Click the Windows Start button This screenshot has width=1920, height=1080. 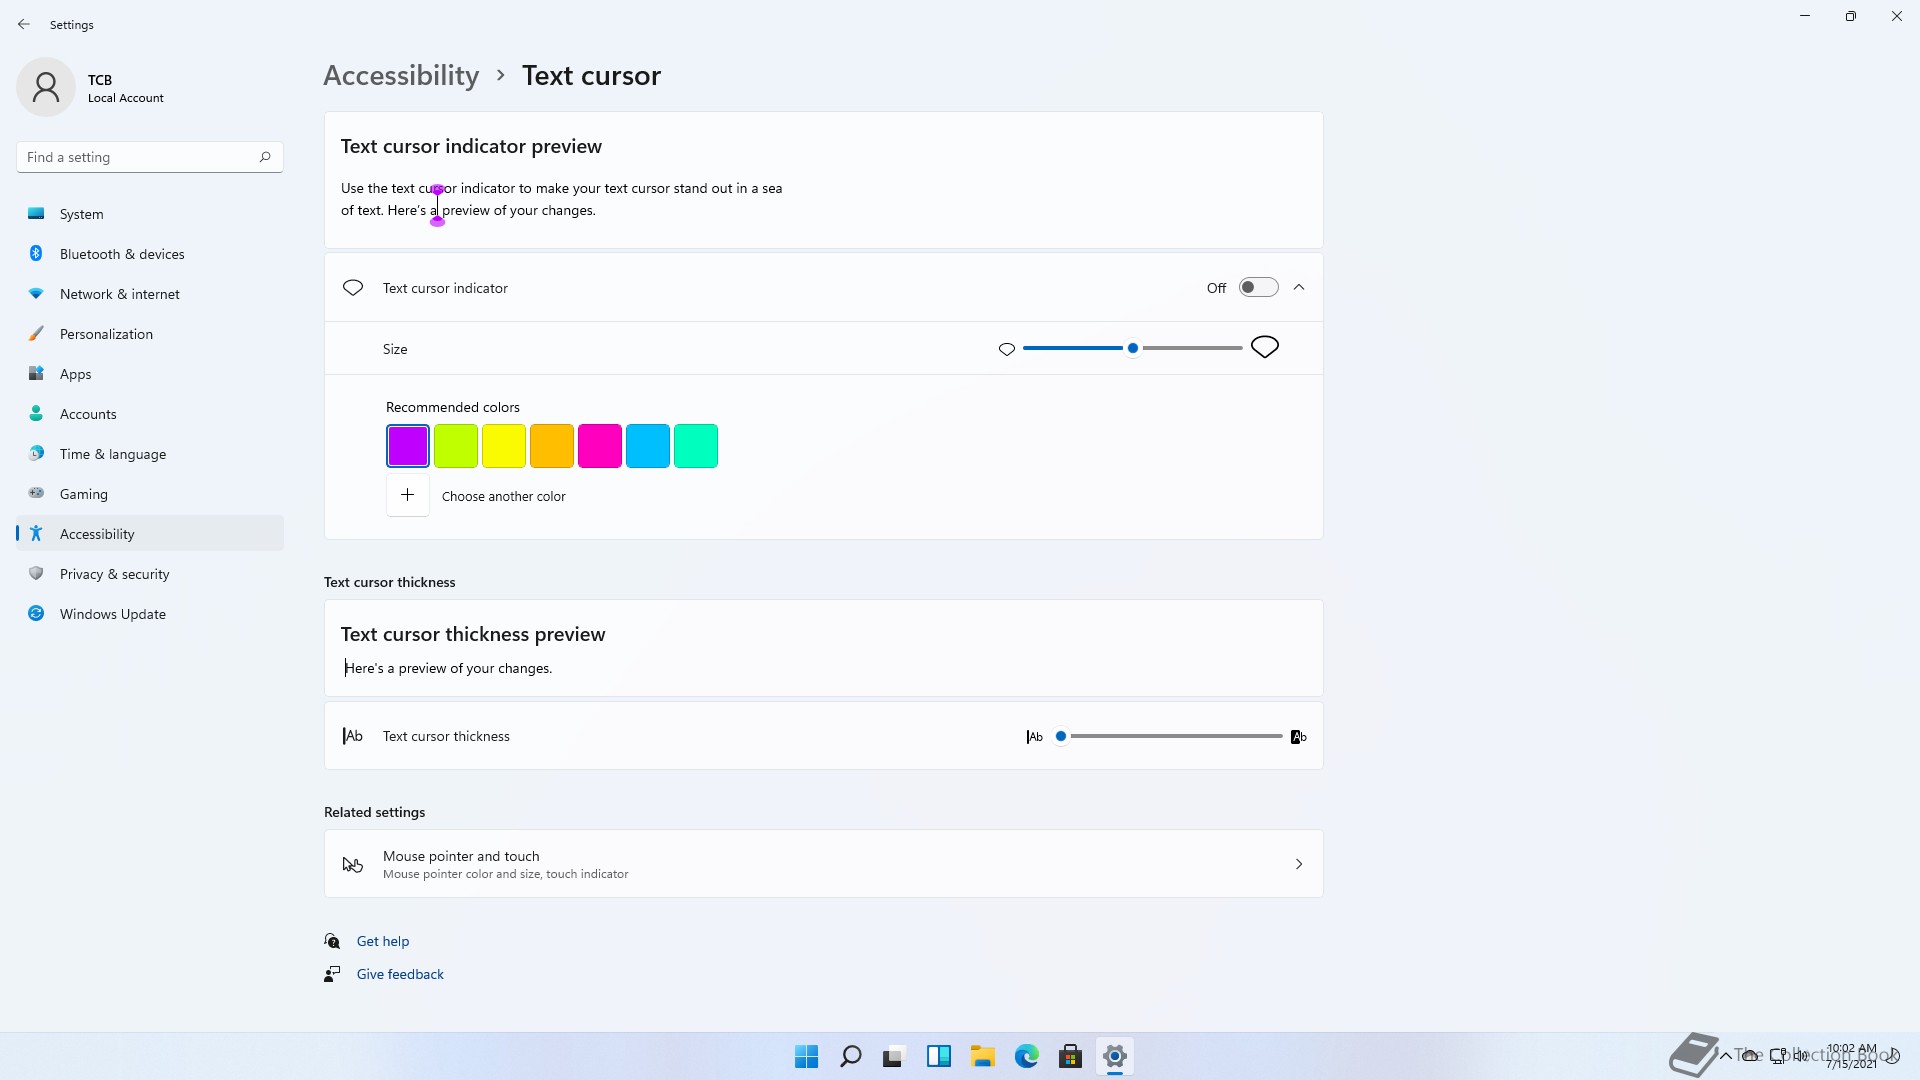click(x=806, y=1056)
